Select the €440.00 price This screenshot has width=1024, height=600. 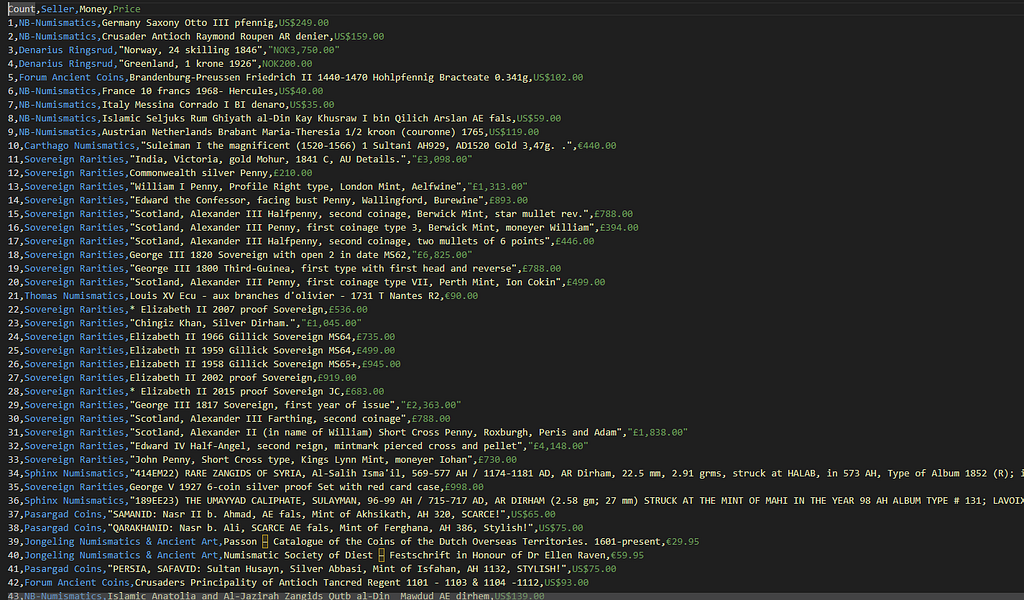[597, 146]
